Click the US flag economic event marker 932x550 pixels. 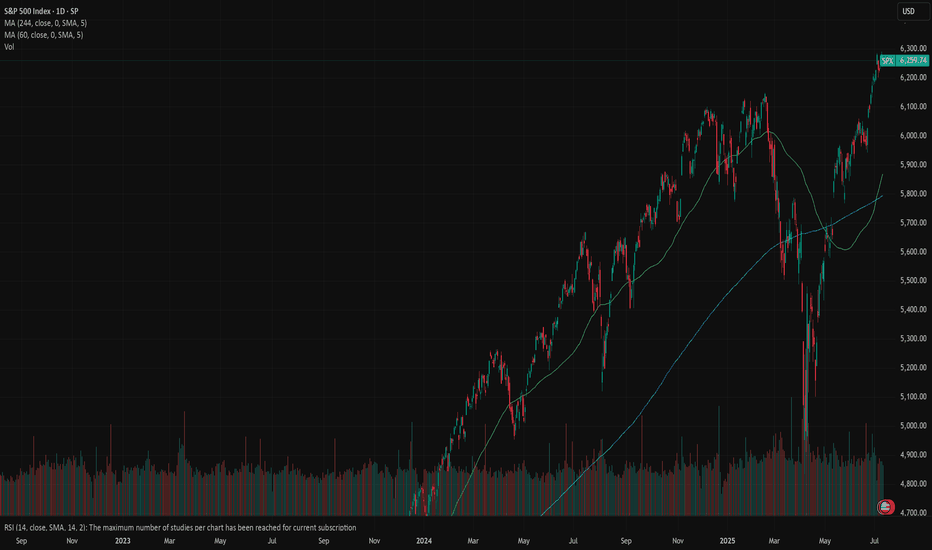pos(885,507)
